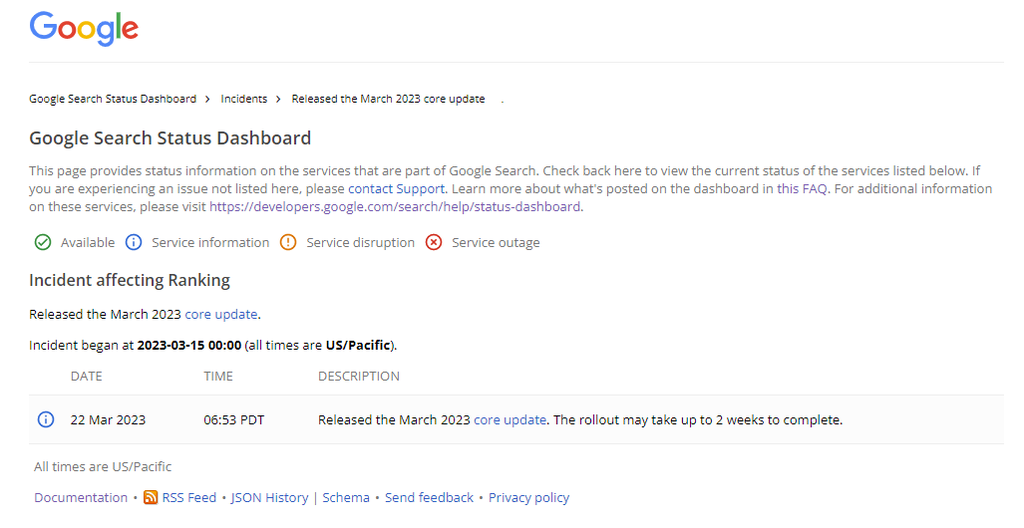Go to Google Search Status Dashboard breadcrumb
1024x528 pixels.
pos(112,99)
